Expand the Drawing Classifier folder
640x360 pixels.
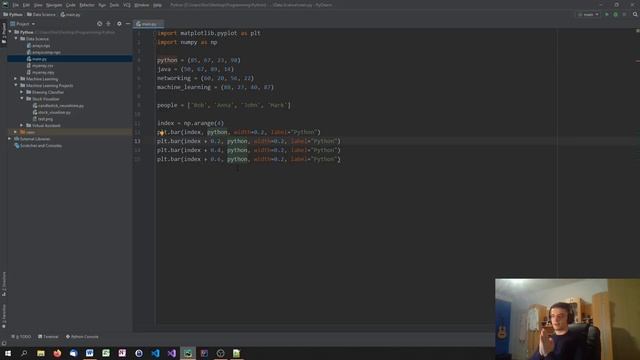pyautogui.click(x=22, y=92)
